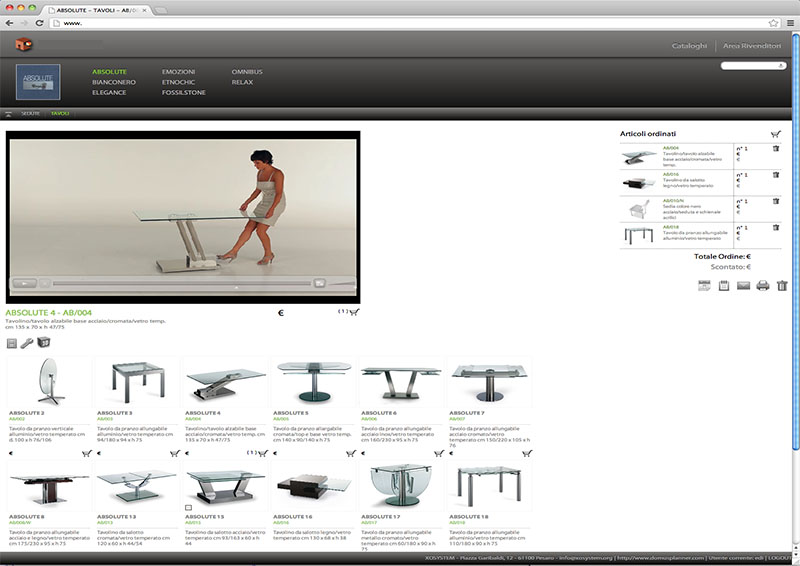Remove the AB/018 dining table from order
This screenshot has height=566, width=800.
click(776, 228)
